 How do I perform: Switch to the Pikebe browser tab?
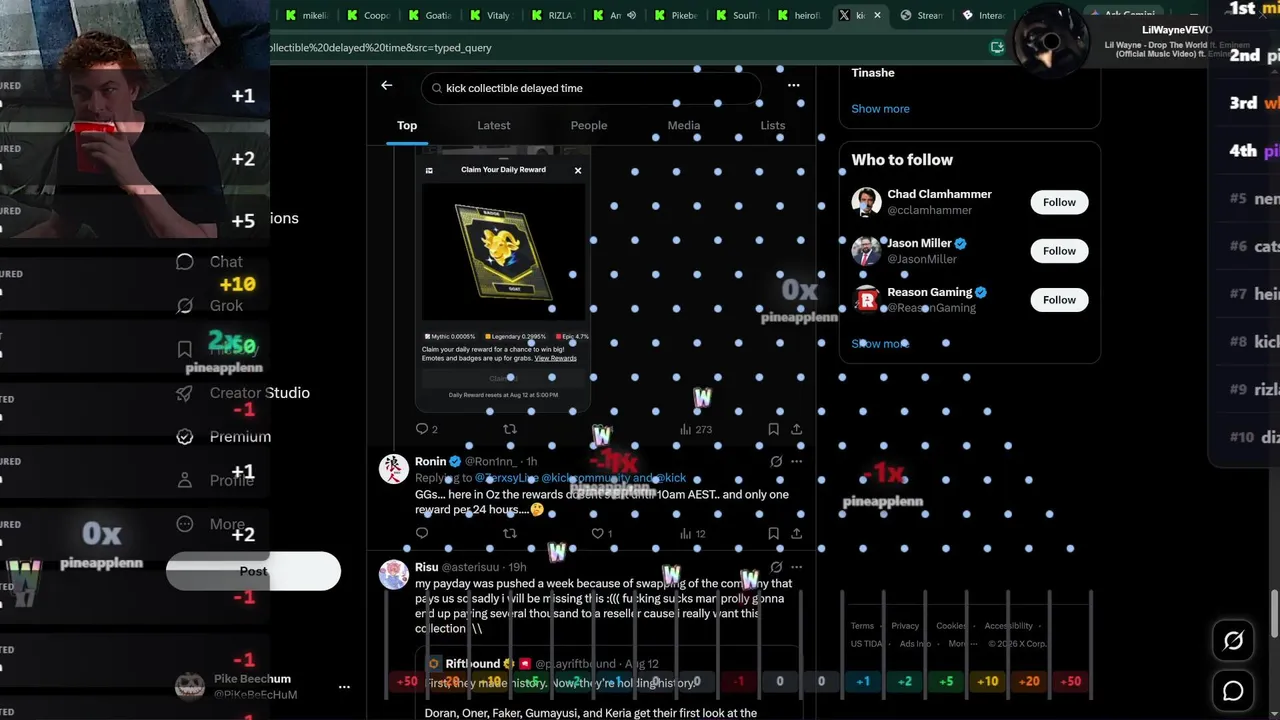point(678,15)
